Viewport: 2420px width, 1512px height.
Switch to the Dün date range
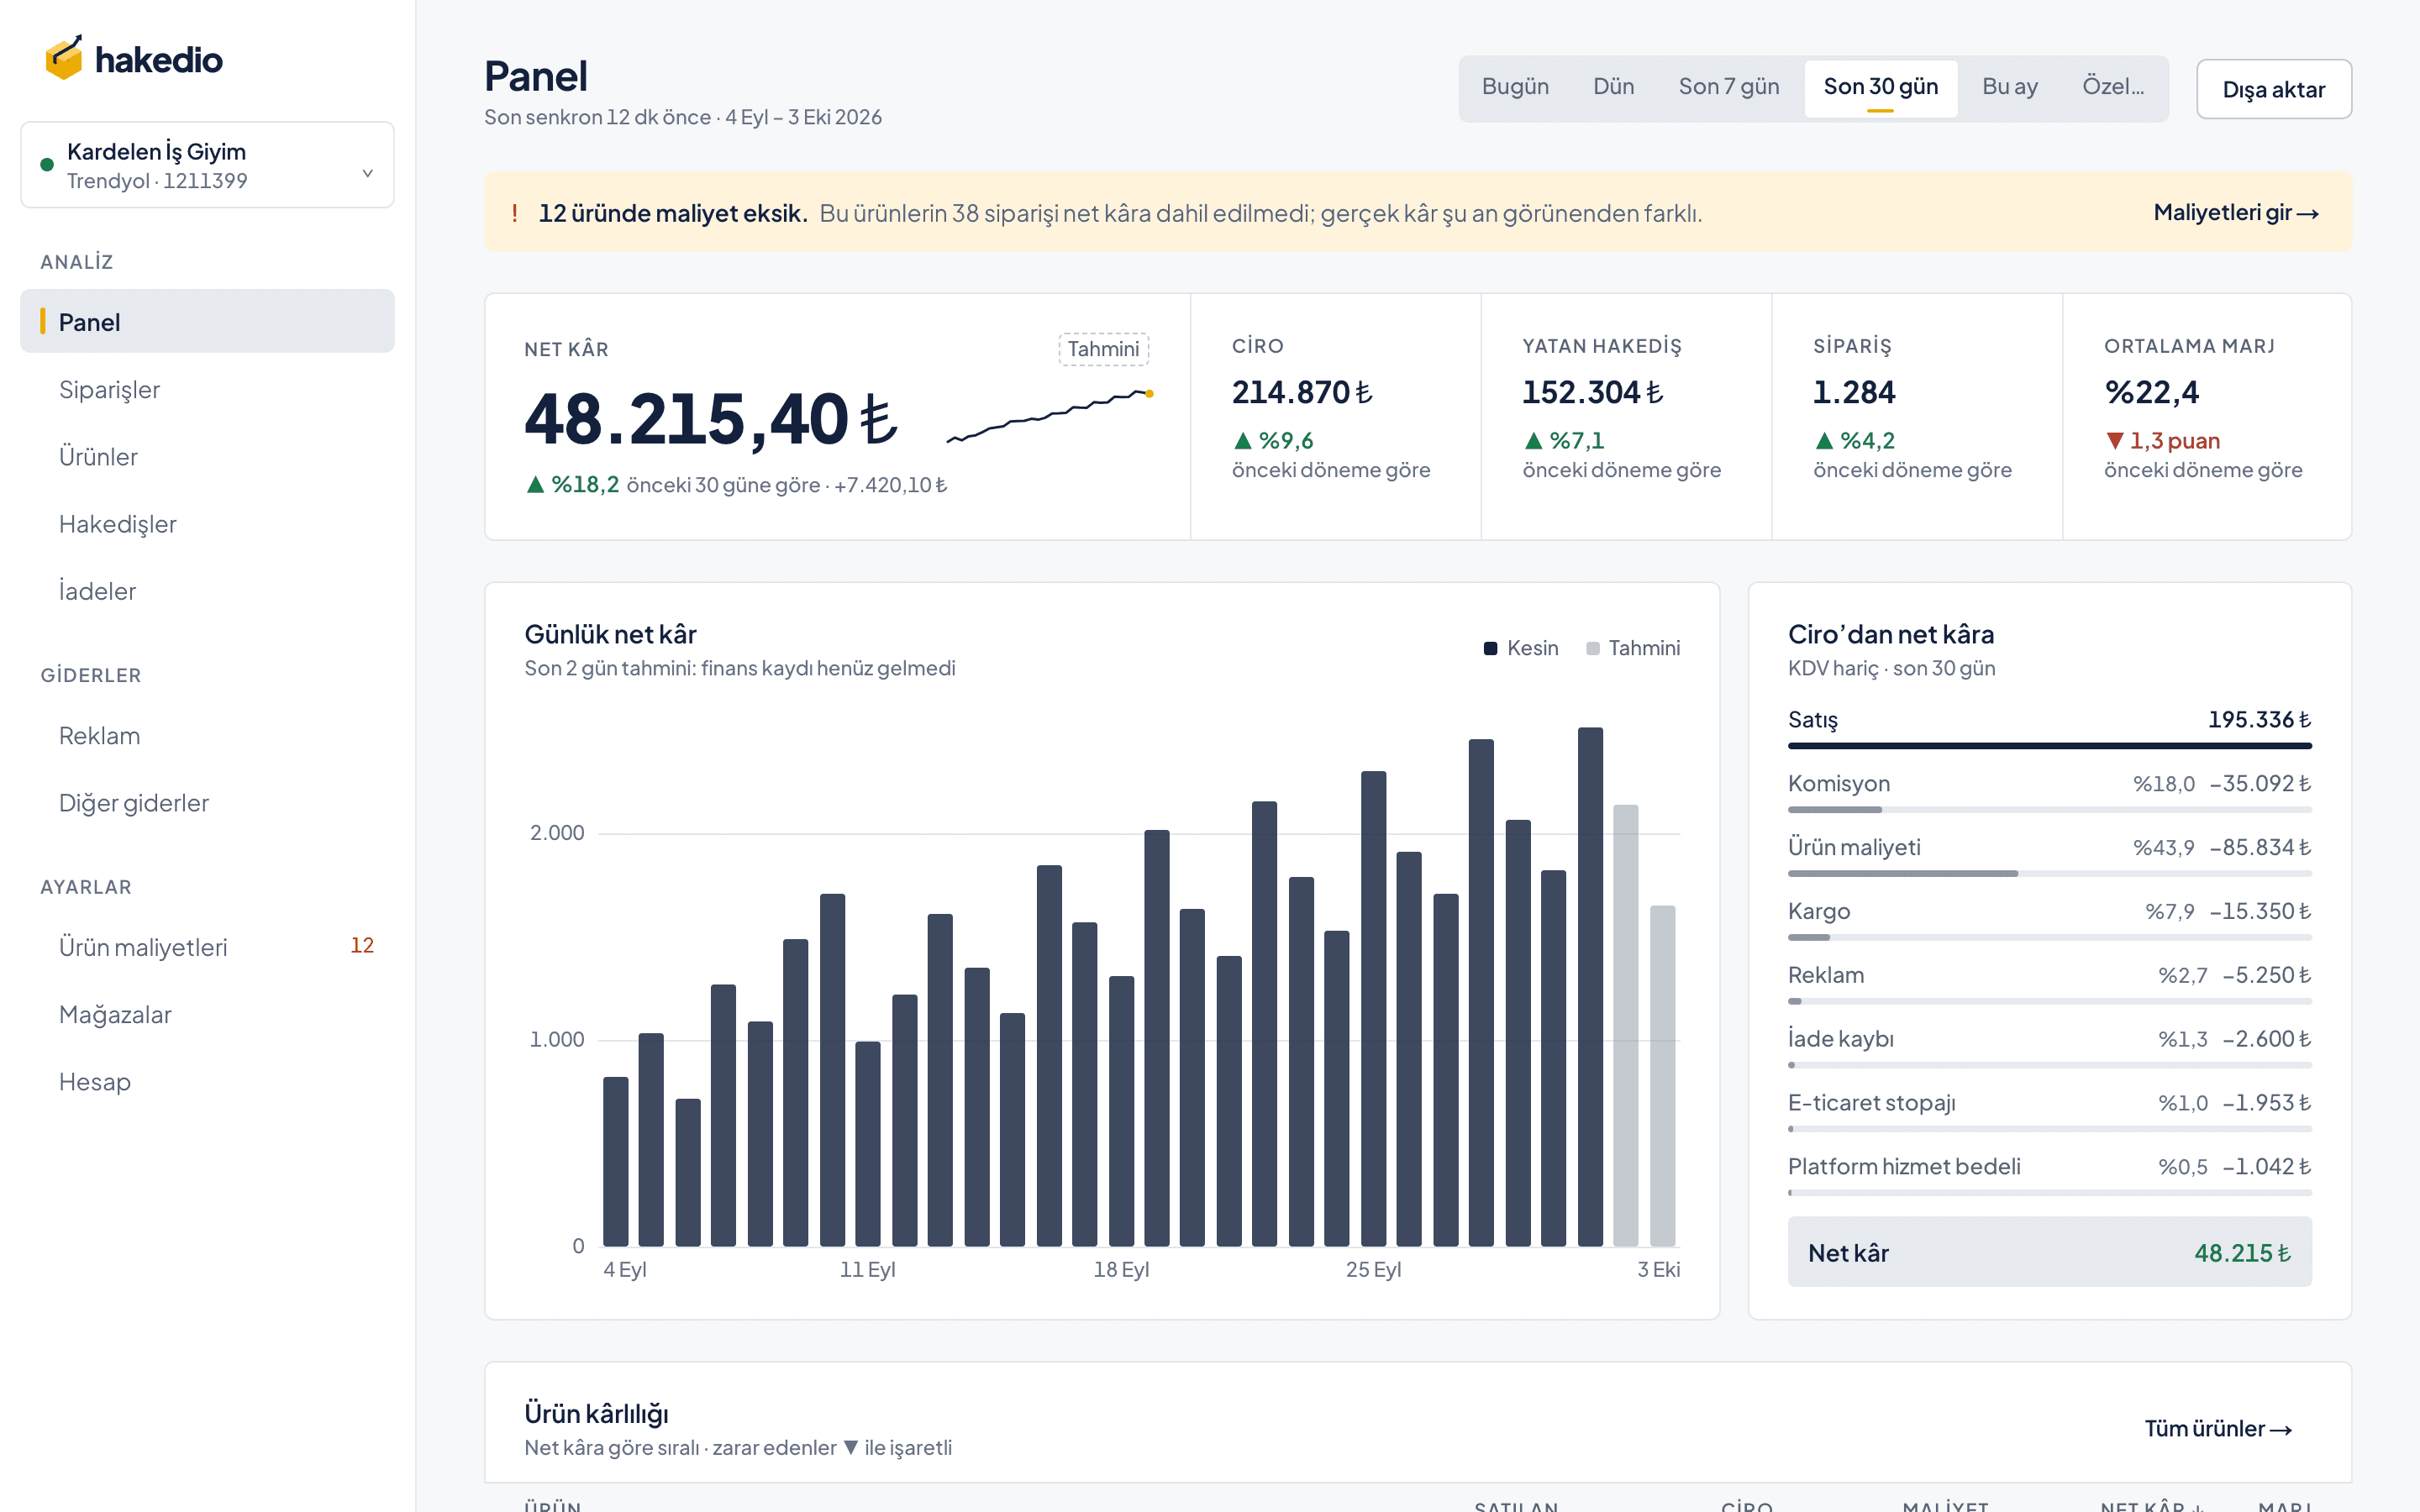coord(1613,87)
